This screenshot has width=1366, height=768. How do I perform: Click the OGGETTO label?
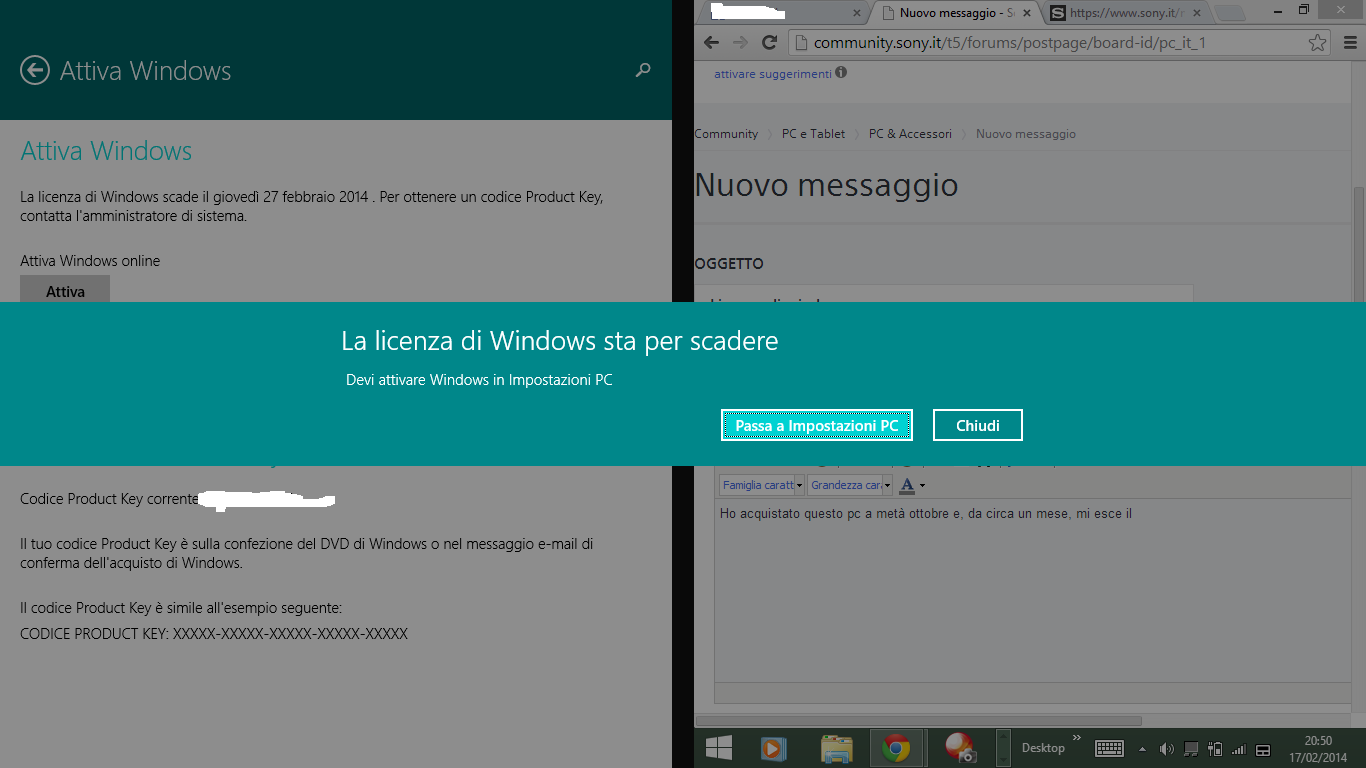(x=729, y=264)
